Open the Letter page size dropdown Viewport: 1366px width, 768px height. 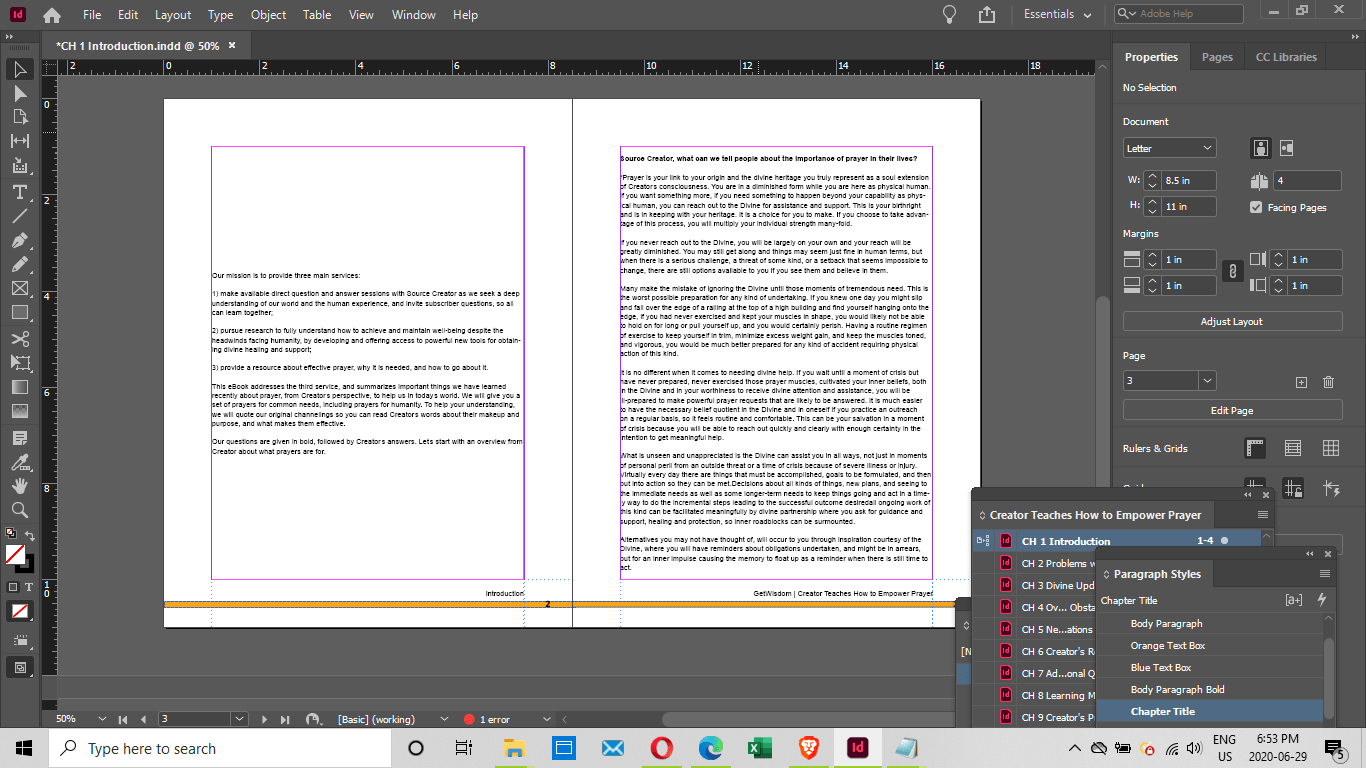coord(1169,147)
